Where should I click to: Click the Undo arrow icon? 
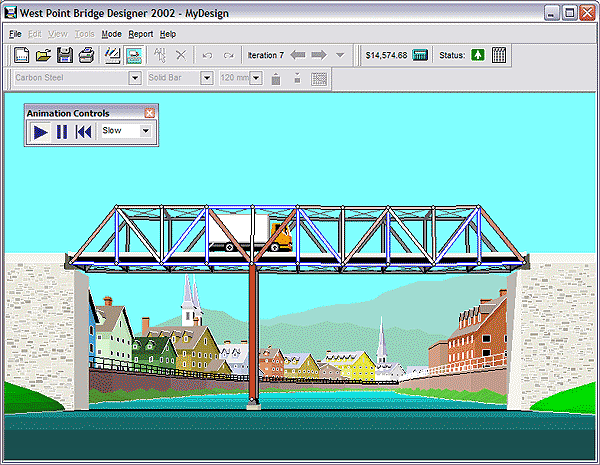[x=207, y=55]
